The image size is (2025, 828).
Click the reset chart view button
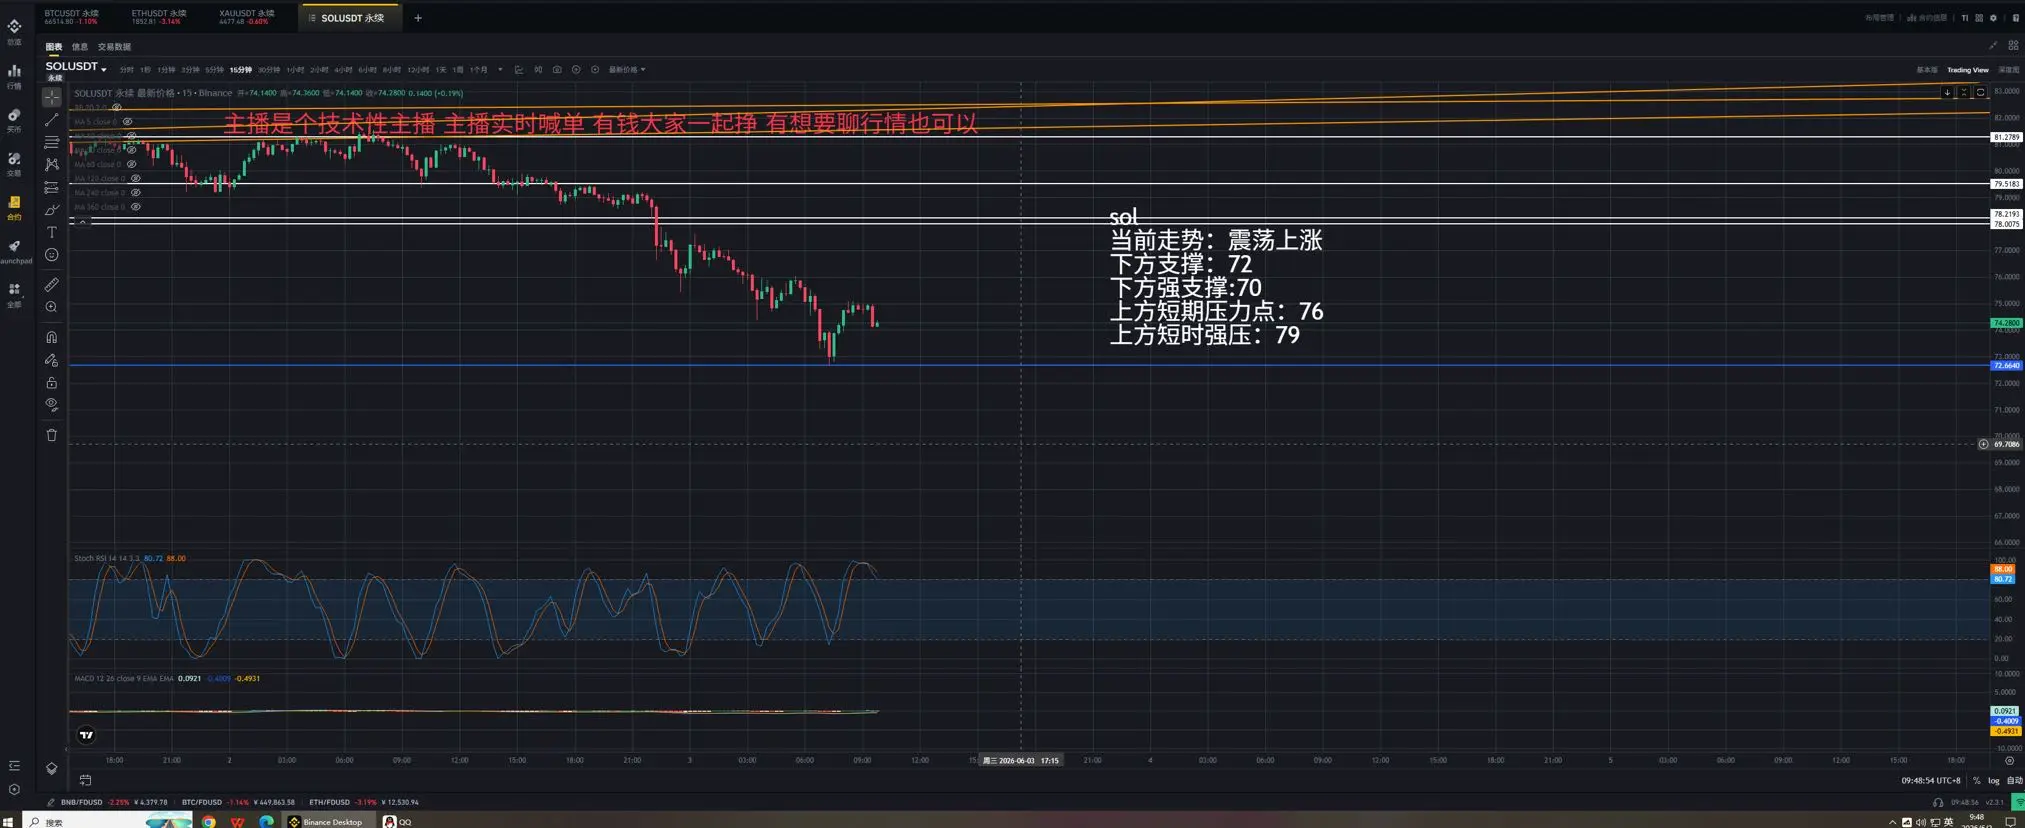point(1980,92)
